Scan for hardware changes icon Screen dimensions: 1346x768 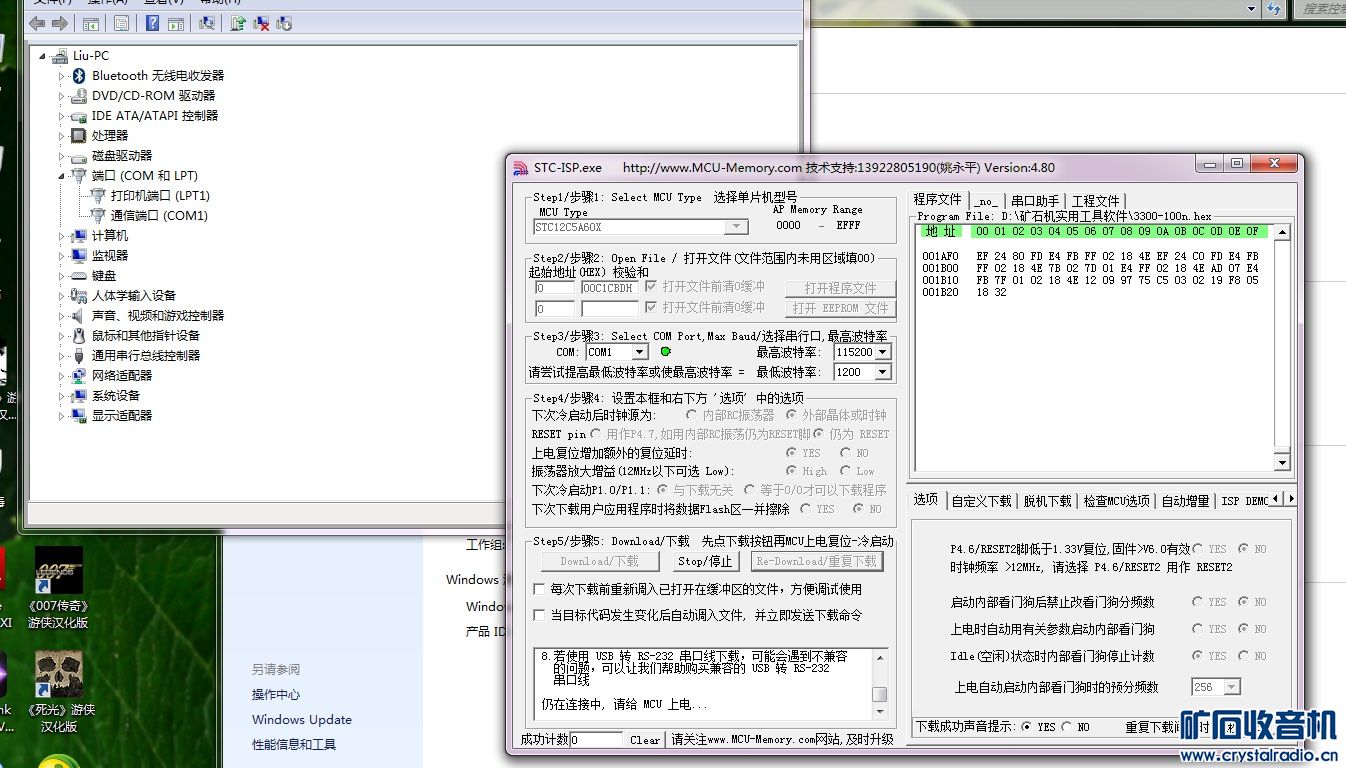click(x=207, y=23)
